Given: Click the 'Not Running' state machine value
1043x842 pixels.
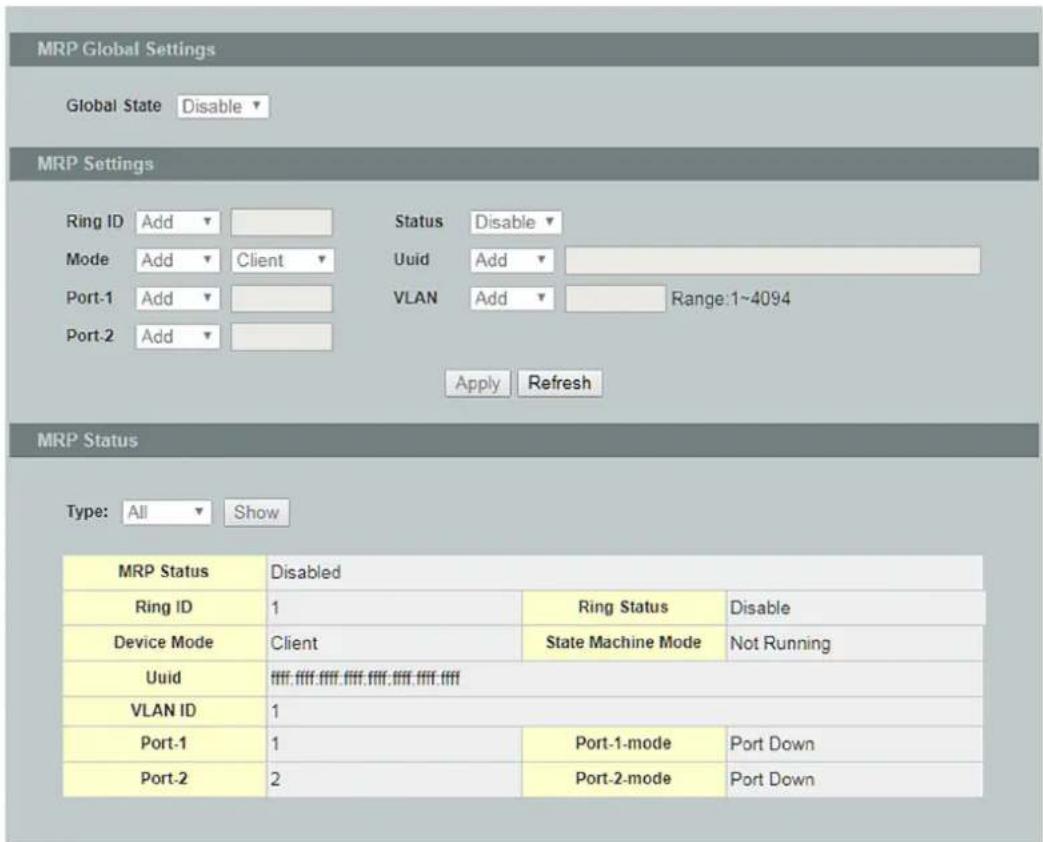Looking at the screenshot, I should click(780, 643).
